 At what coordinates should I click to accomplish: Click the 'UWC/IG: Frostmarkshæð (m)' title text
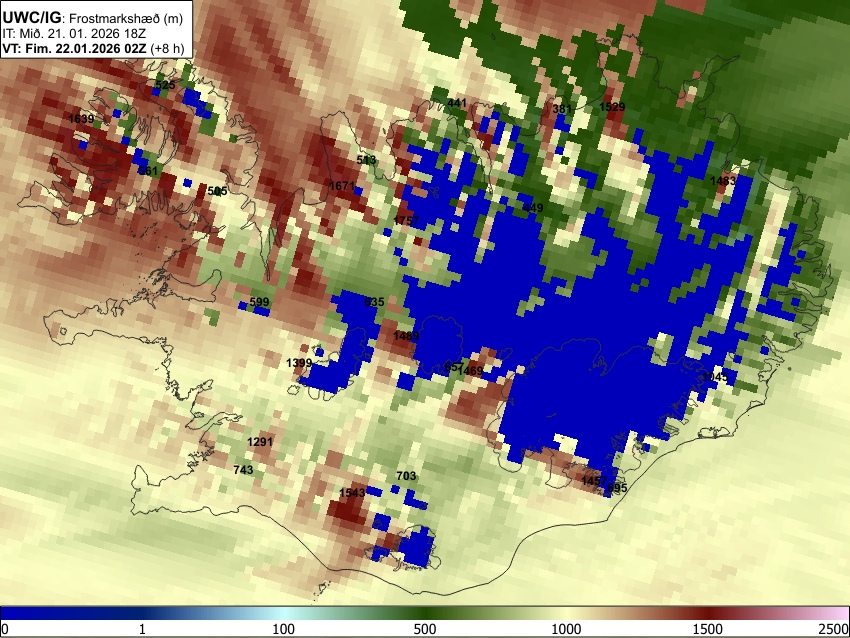[x=92, y=18]
